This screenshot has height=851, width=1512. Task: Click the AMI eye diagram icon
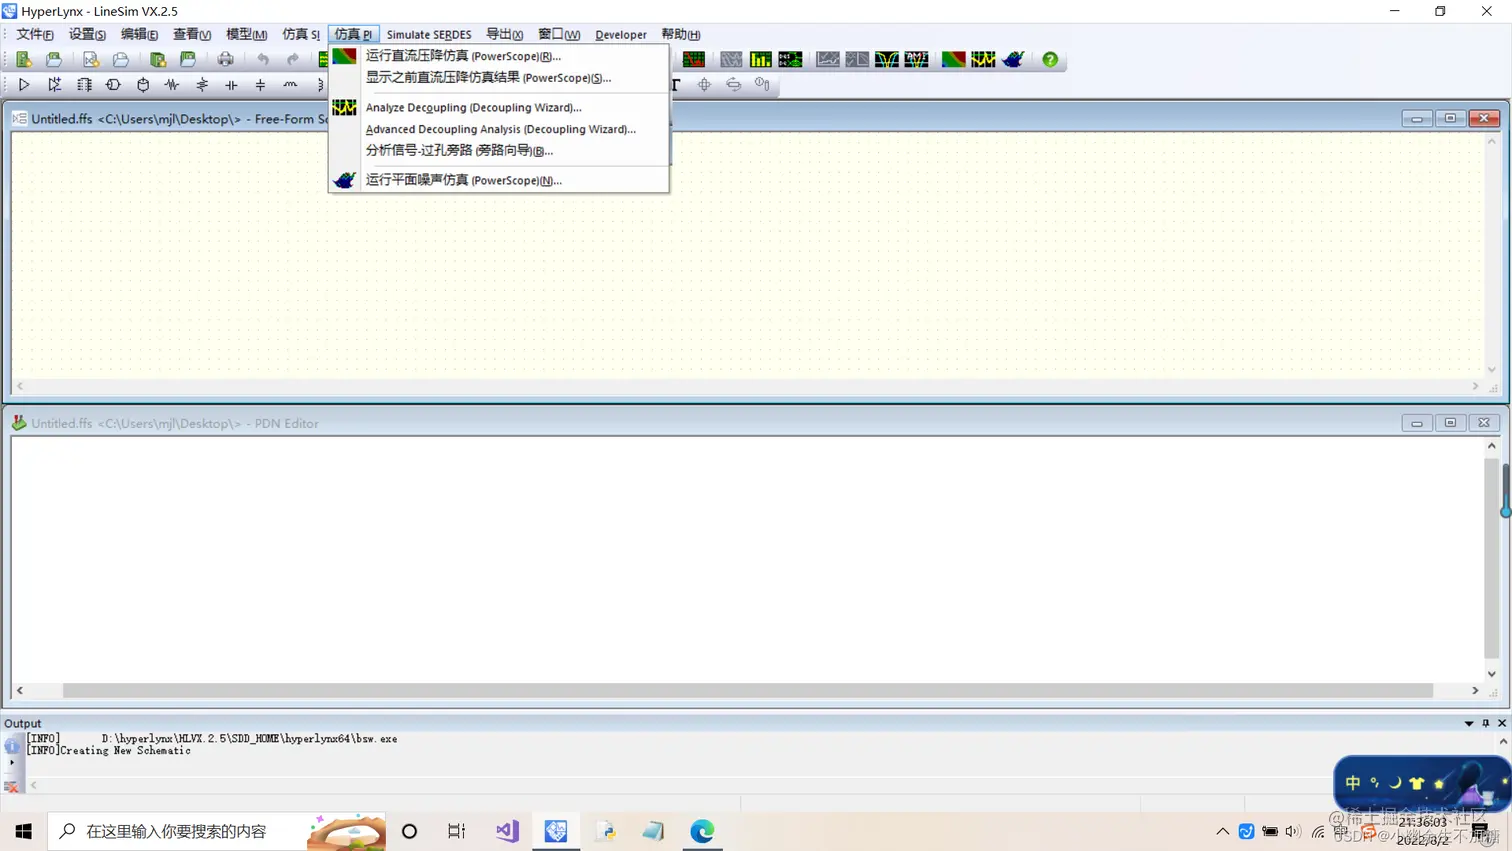point(917,60)
